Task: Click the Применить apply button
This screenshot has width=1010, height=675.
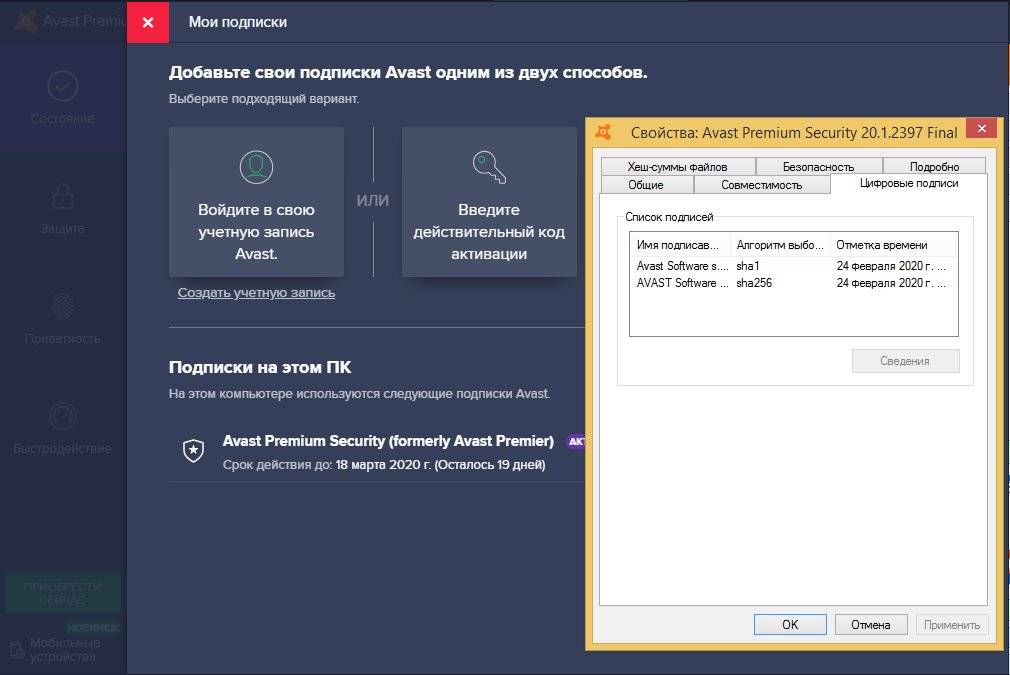Action: (951, 624)
